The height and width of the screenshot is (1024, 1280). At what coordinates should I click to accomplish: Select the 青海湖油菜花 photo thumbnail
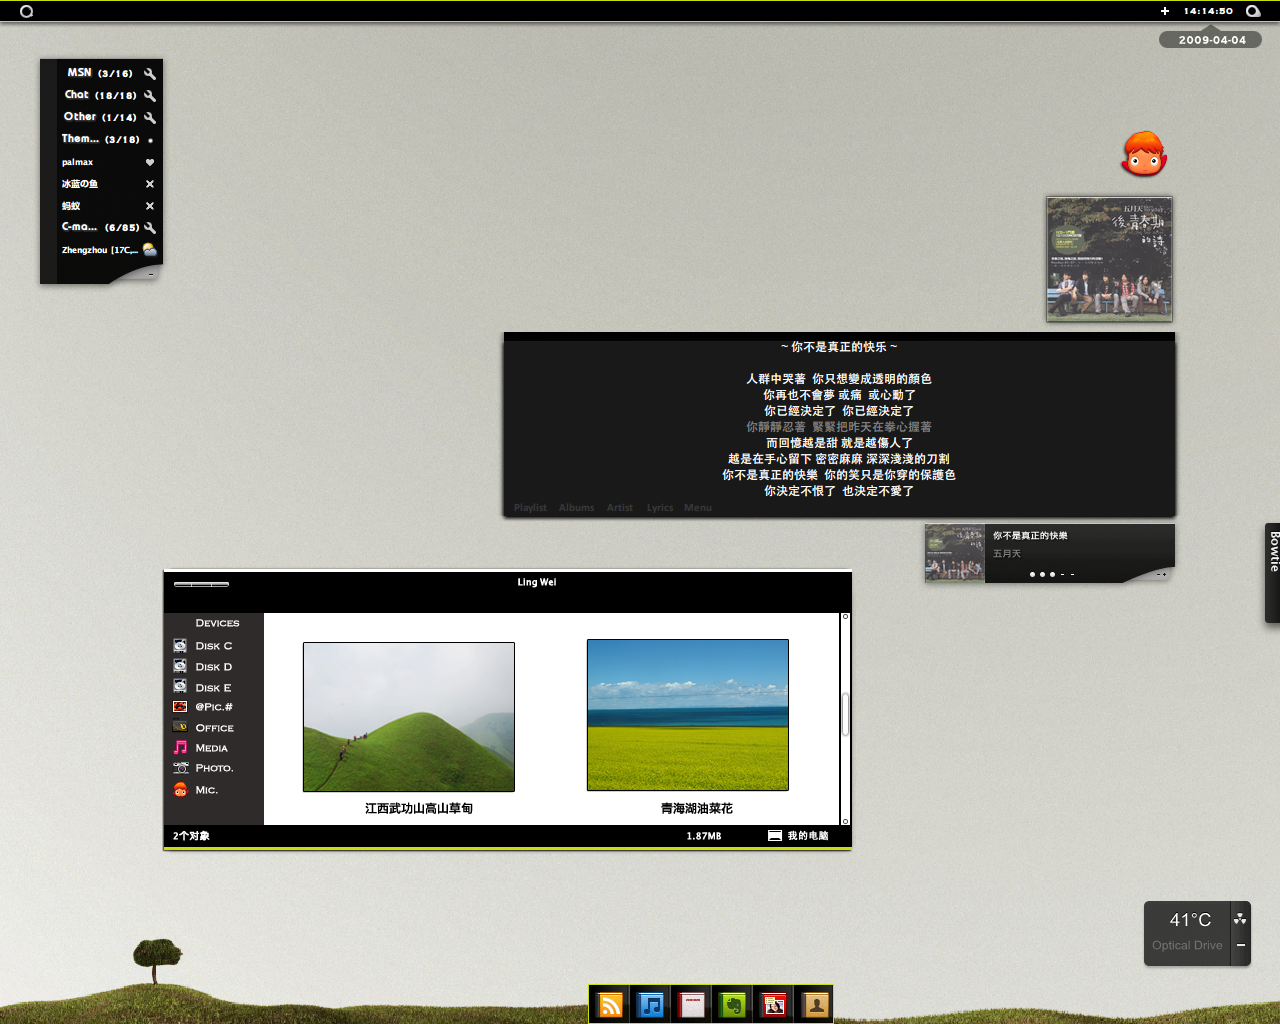pyautogui.click(x=688, y=715)
